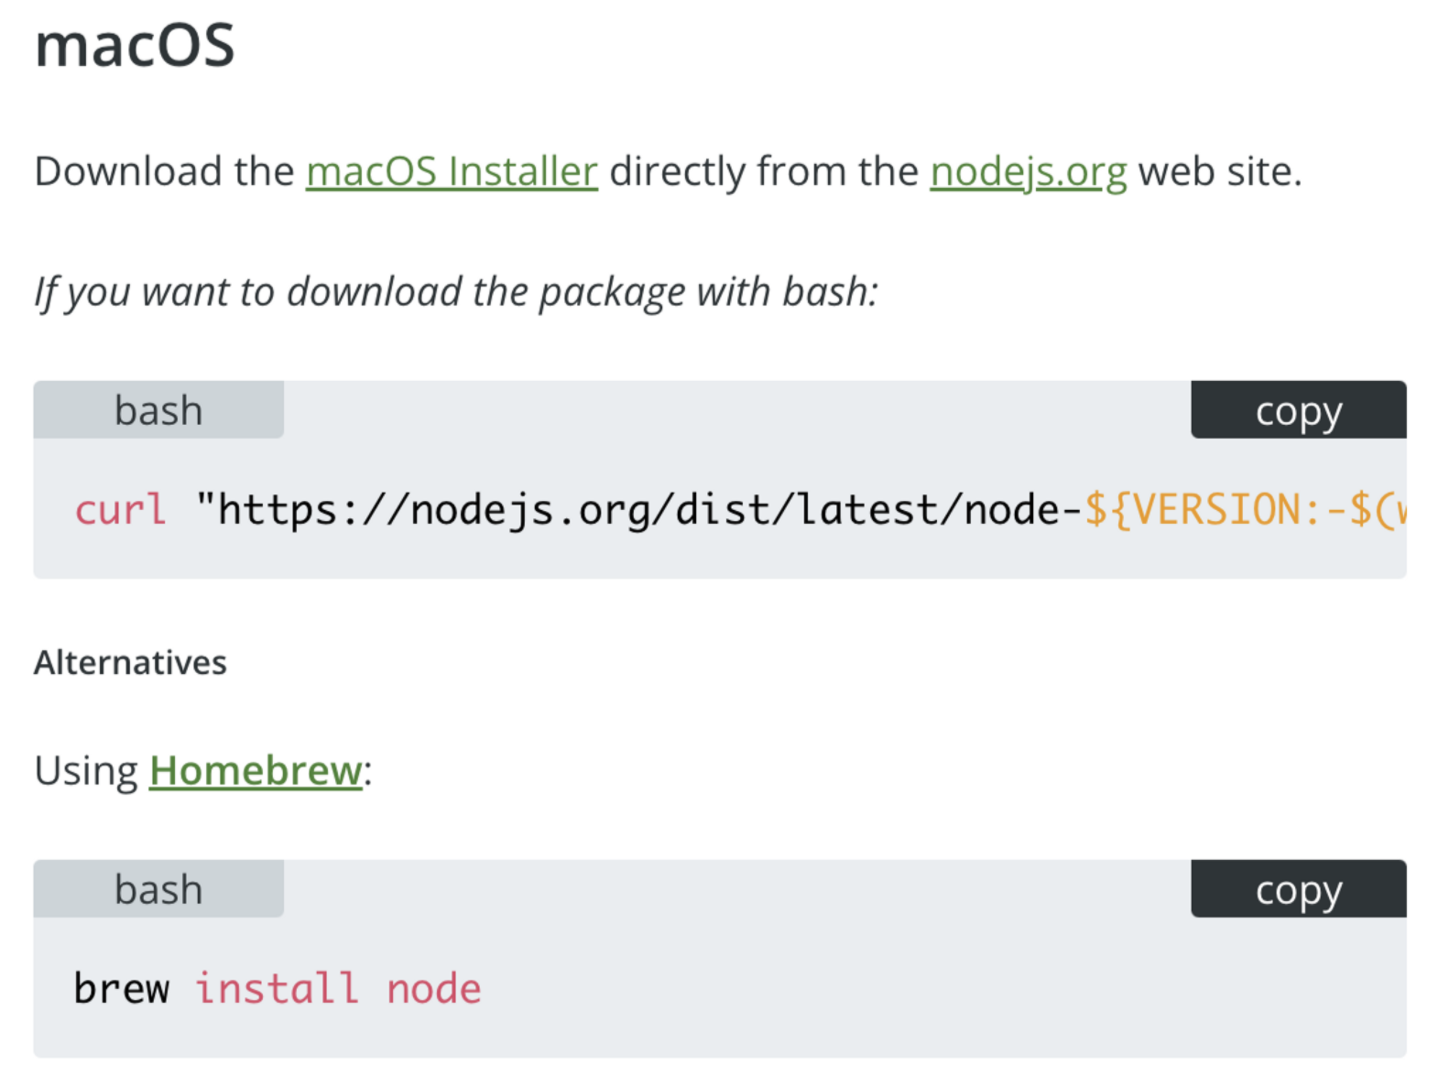
Task: Click the italic 'download the package with bash' note
Action: tap(456, 292)
